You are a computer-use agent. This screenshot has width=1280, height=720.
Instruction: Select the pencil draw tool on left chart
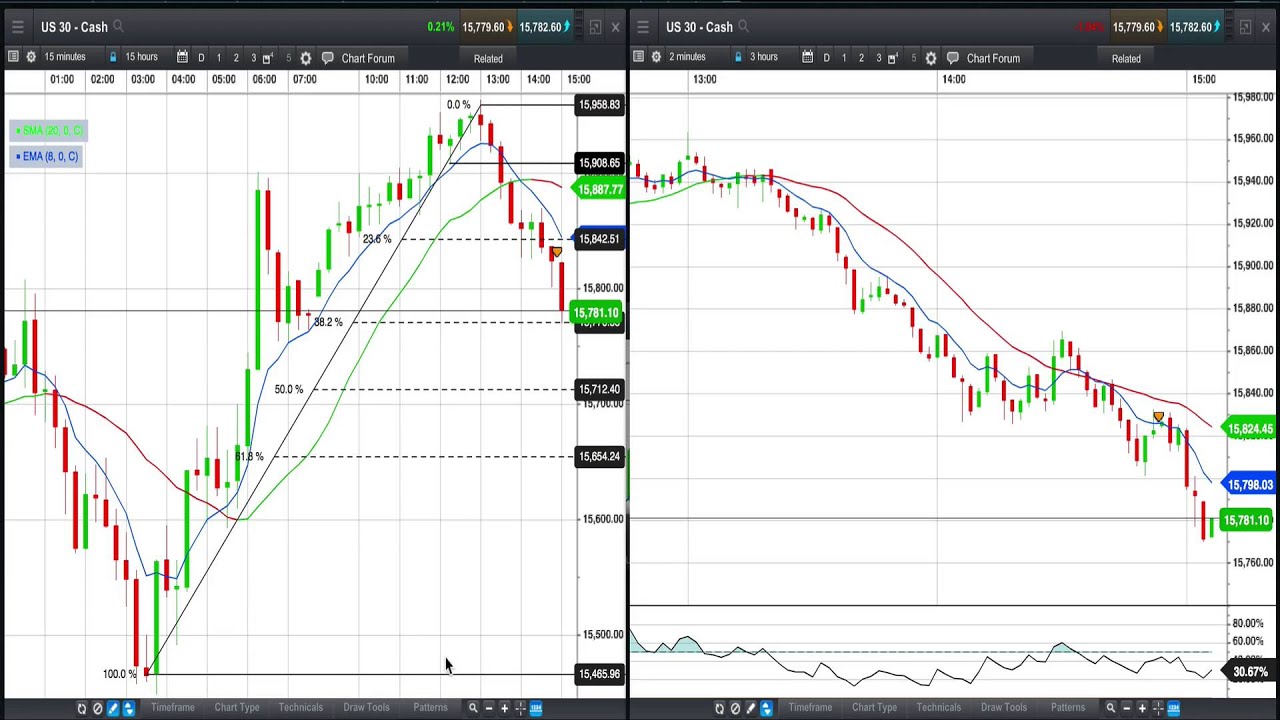(x=113, y=708)
